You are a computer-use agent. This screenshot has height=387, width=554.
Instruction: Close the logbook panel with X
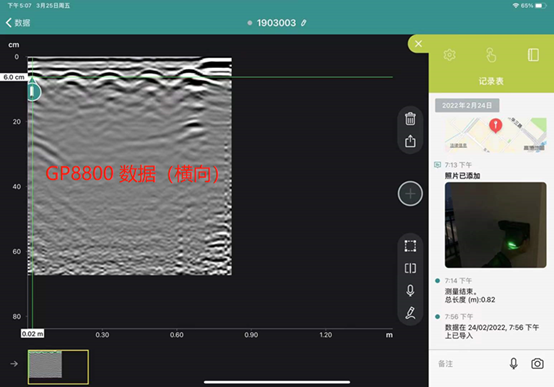[x=418, y=44]
